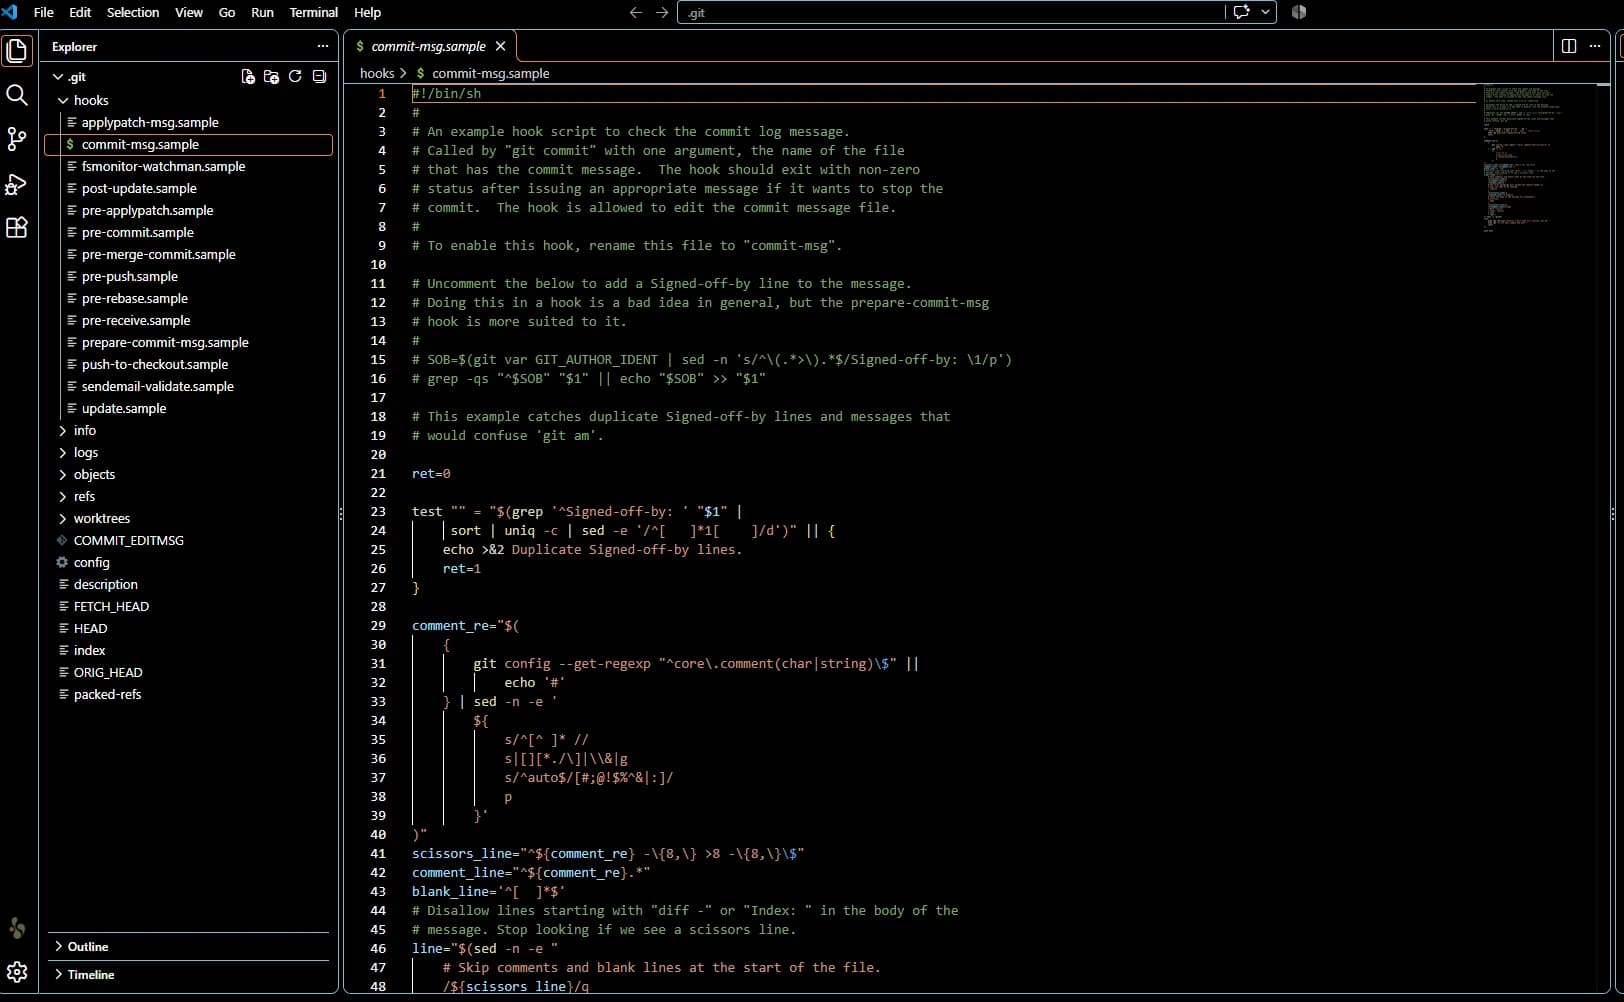Viewport: 1624px width, 1002px height.
Task: Select the commit-msg.sample editor tab
Action: (428, 46)
